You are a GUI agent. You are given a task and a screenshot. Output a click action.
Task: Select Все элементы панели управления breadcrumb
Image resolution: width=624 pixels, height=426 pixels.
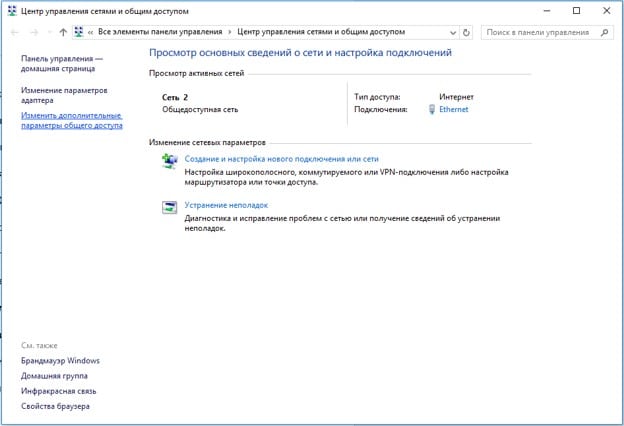(x=158, y=32)
